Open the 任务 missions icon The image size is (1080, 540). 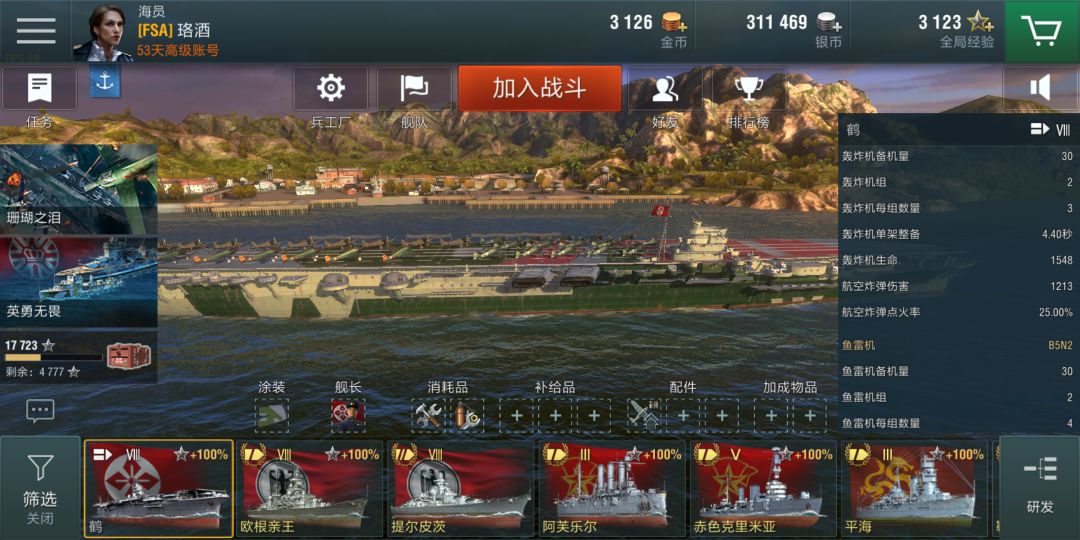coord(39,88)
